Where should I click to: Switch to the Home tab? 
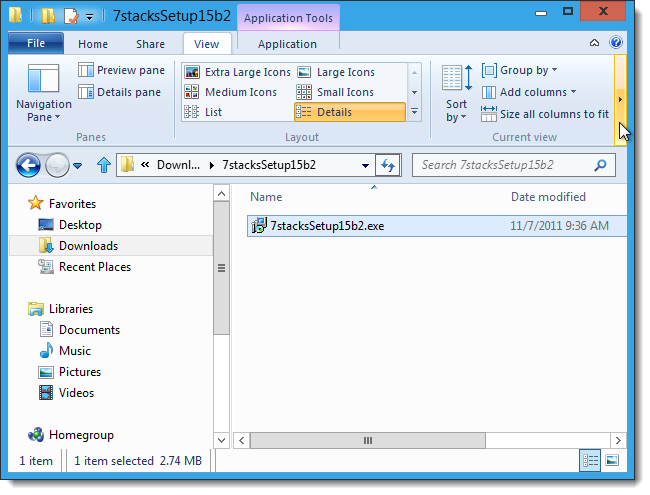point(93,44)
